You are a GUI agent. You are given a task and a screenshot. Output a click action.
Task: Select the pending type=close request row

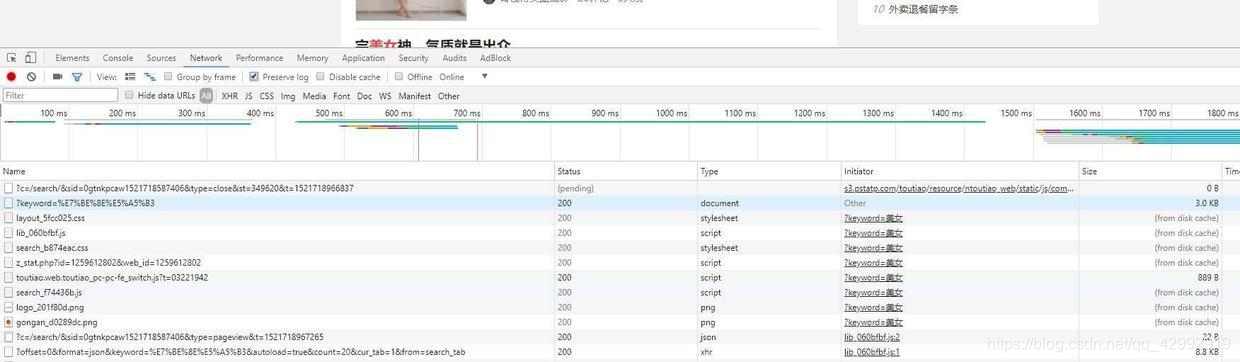620,188
